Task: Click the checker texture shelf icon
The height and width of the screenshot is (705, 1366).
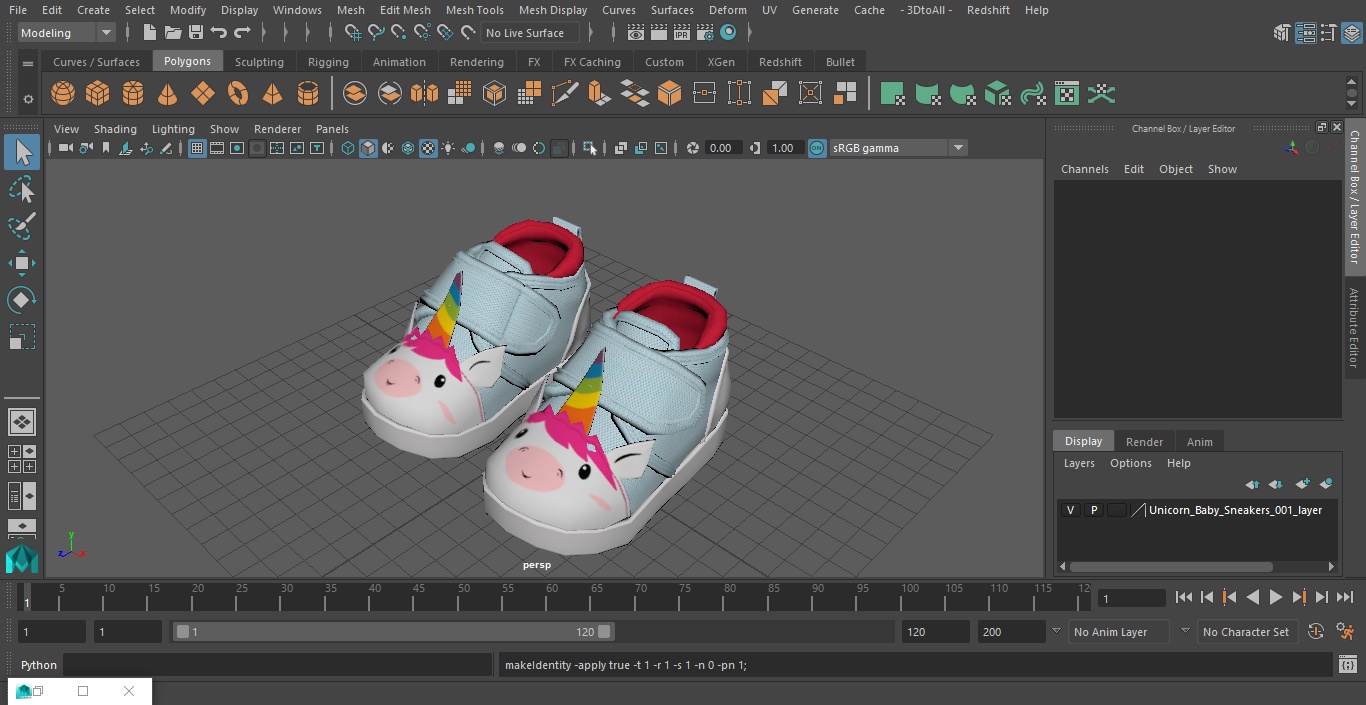Action: point(1067,94)
